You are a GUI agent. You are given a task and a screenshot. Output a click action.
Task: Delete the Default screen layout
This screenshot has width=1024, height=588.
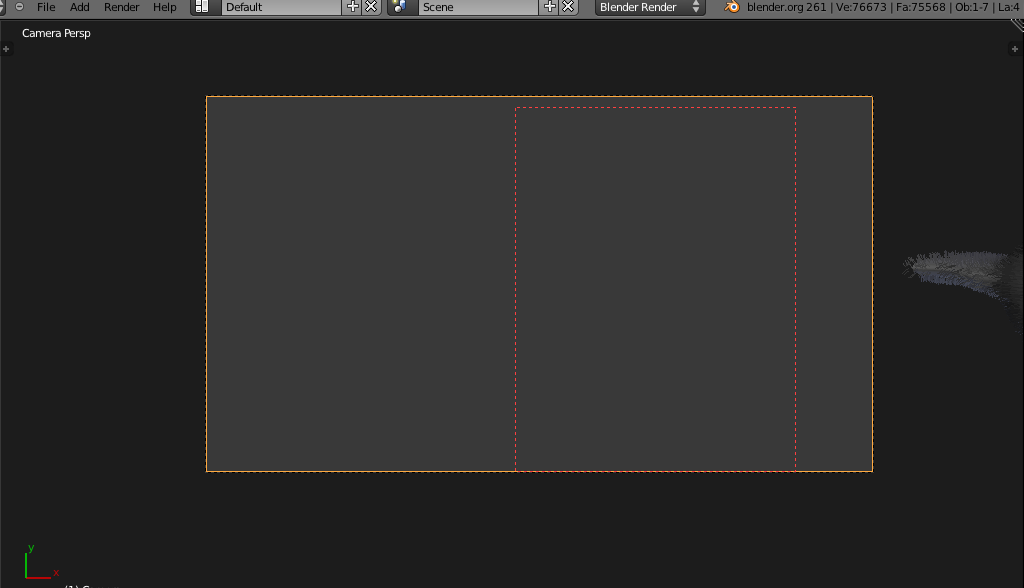(x=371, y=7)
